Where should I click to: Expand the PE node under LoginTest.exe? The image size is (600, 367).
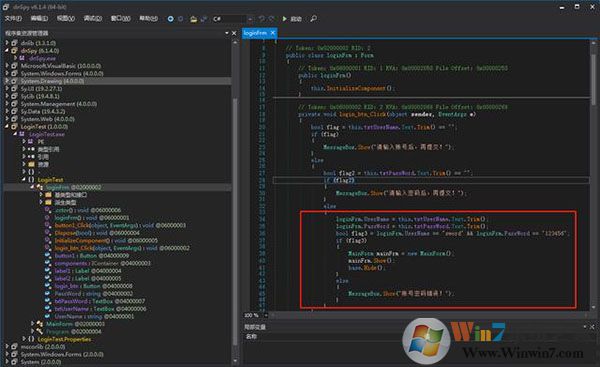pos(24,142)
